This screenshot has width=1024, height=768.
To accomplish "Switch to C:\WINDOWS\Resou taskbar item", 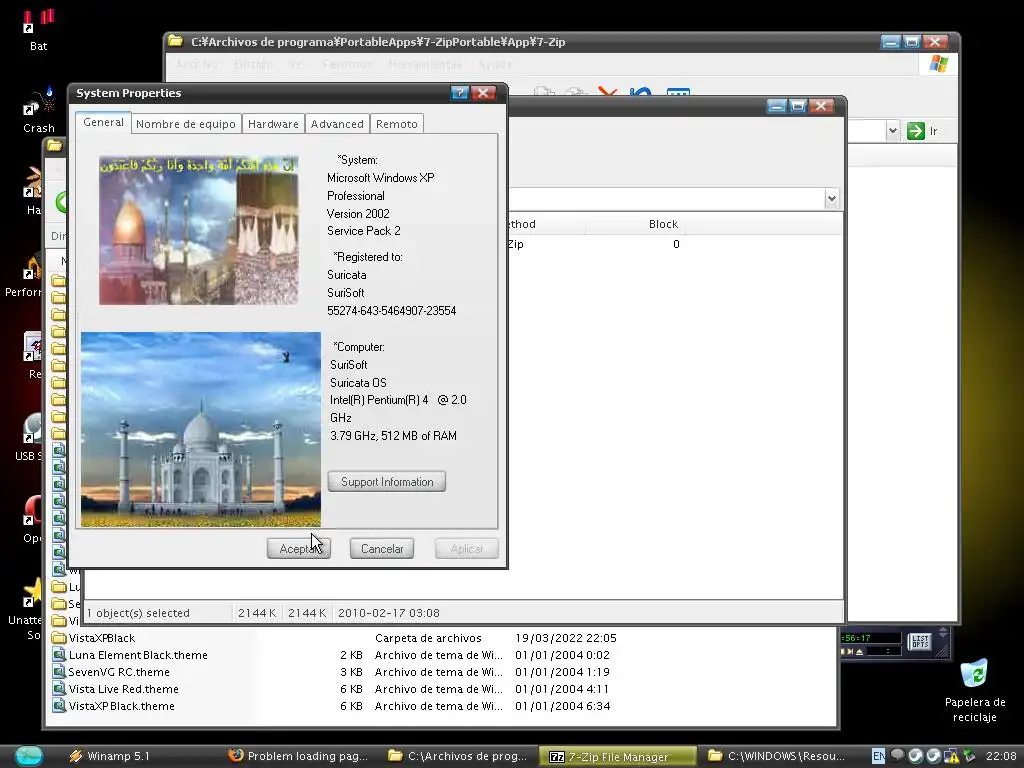I will (776, 756).
